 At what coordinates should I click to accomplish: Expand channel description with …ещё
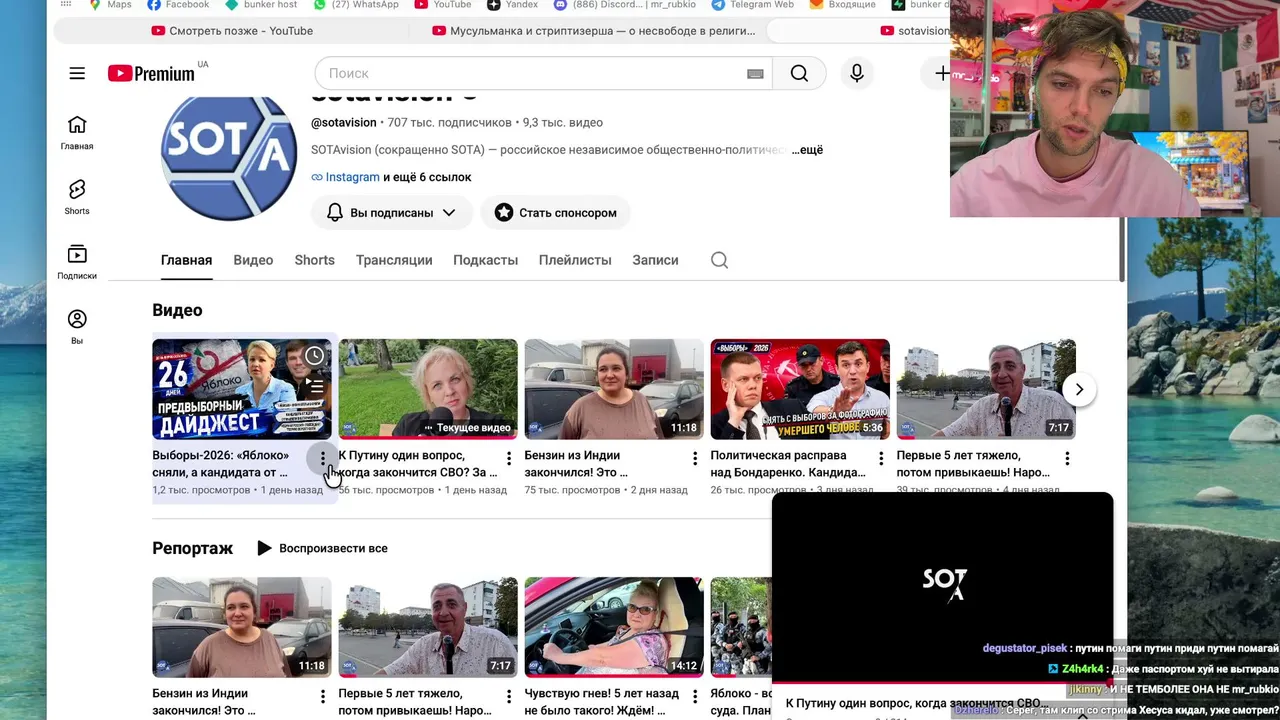tap(807, 150)
